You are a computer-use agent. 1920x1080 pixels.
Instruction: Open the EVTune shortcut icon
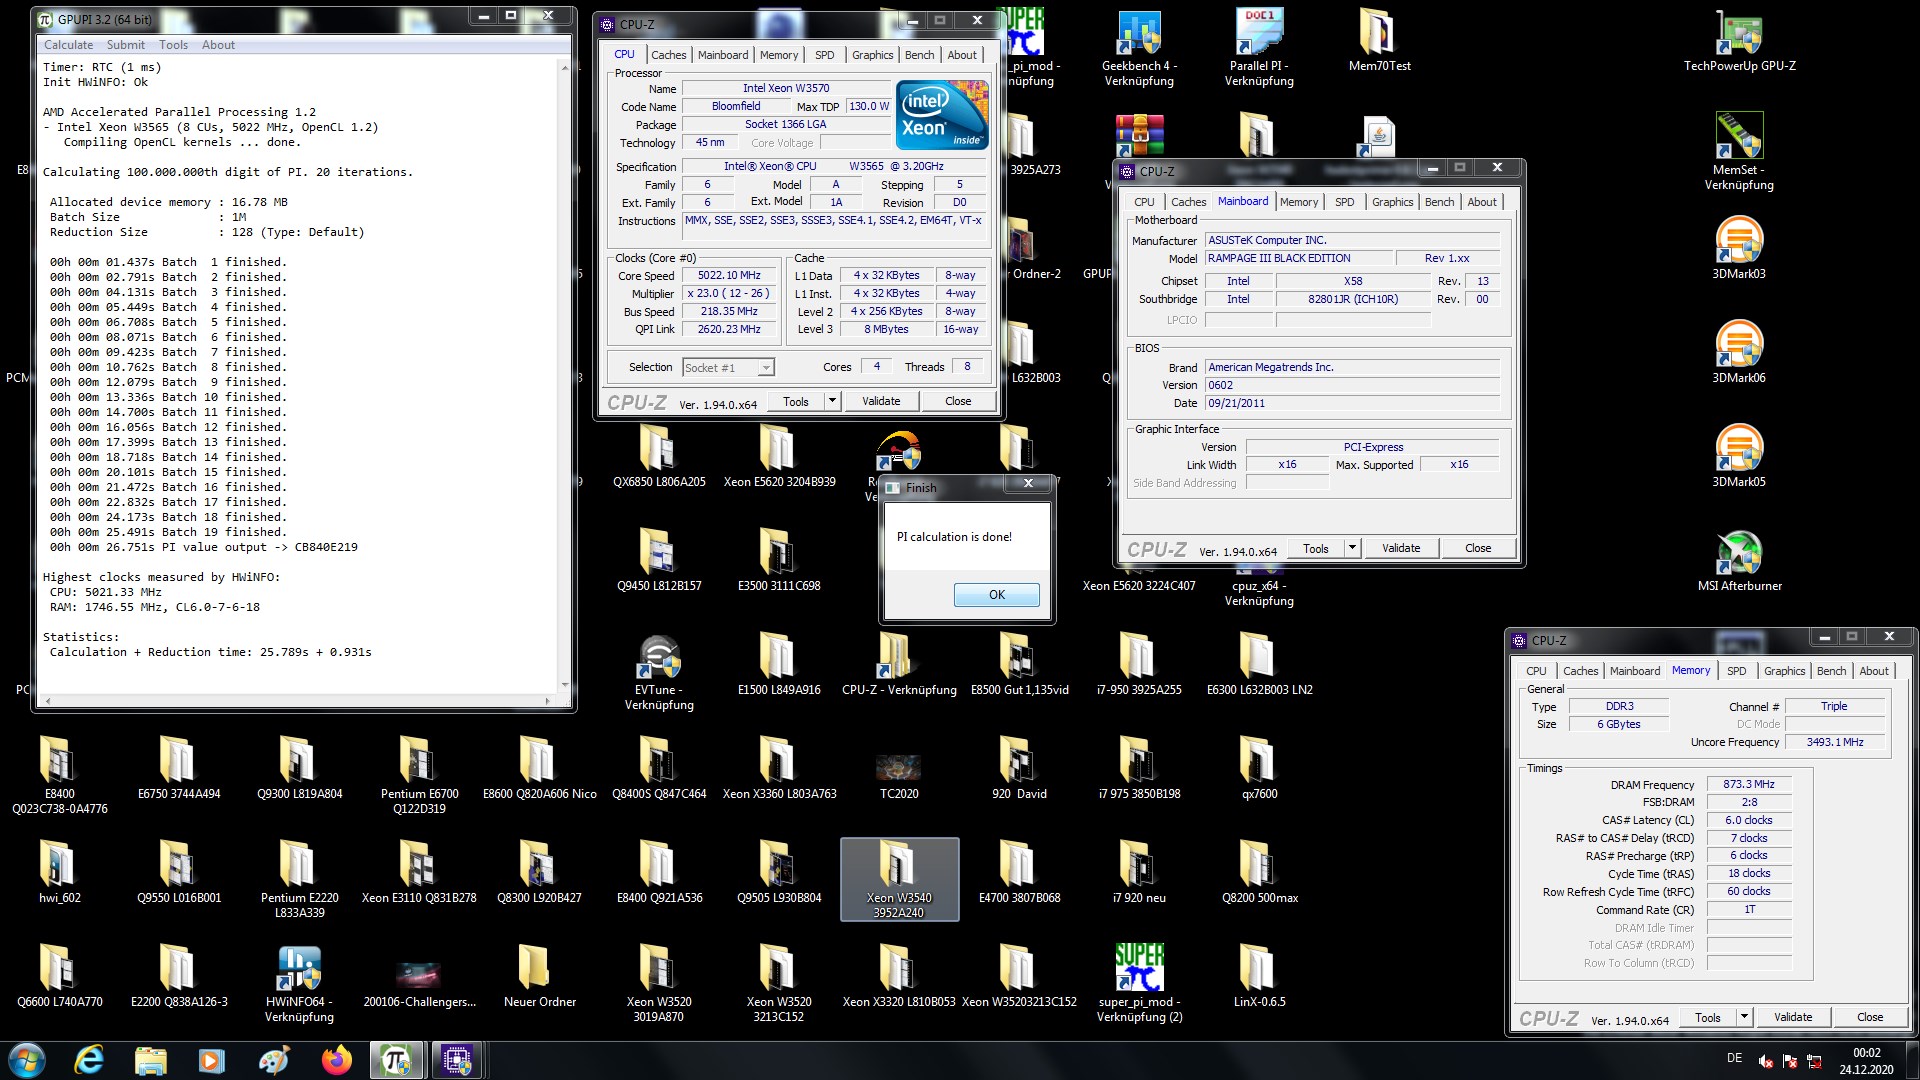pyautogui.click(x=659, y=672)
